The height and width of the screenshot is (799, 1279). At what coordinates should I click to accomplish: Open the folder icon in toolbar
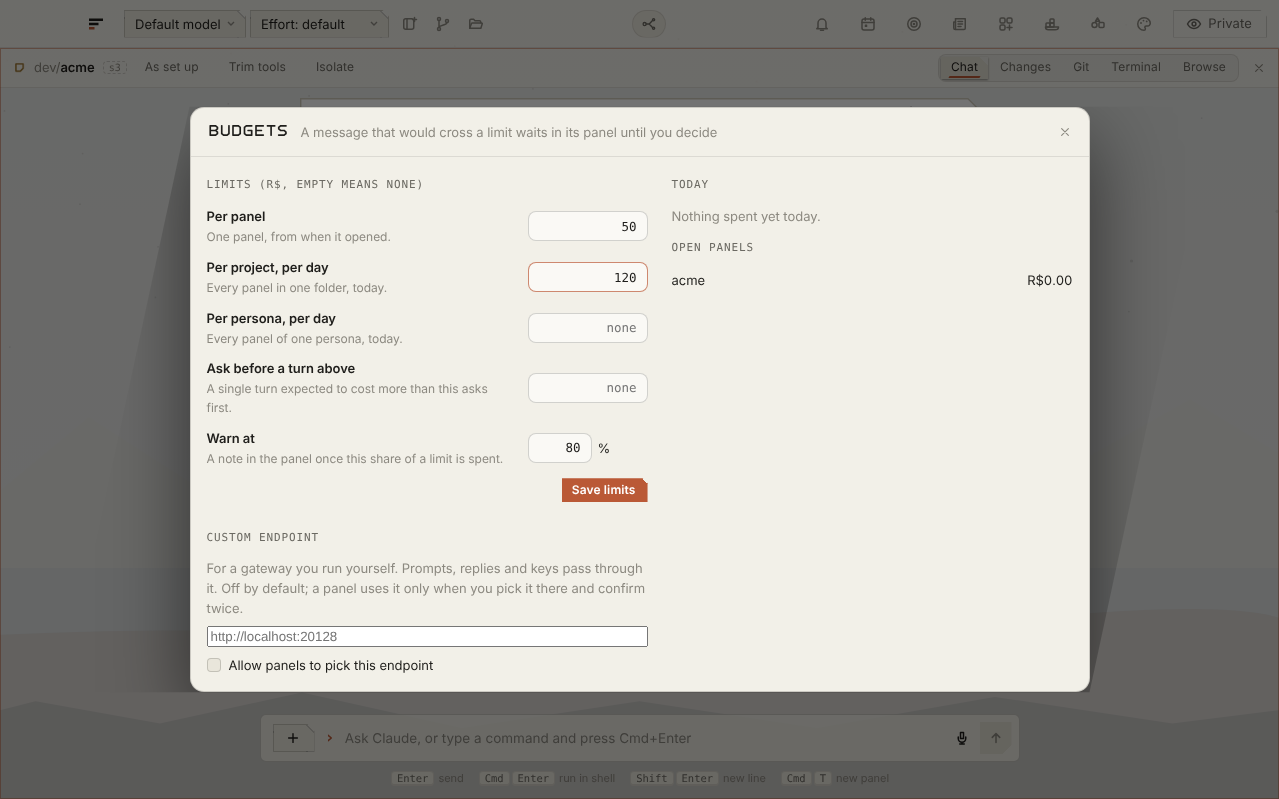[x=476, y=24]
